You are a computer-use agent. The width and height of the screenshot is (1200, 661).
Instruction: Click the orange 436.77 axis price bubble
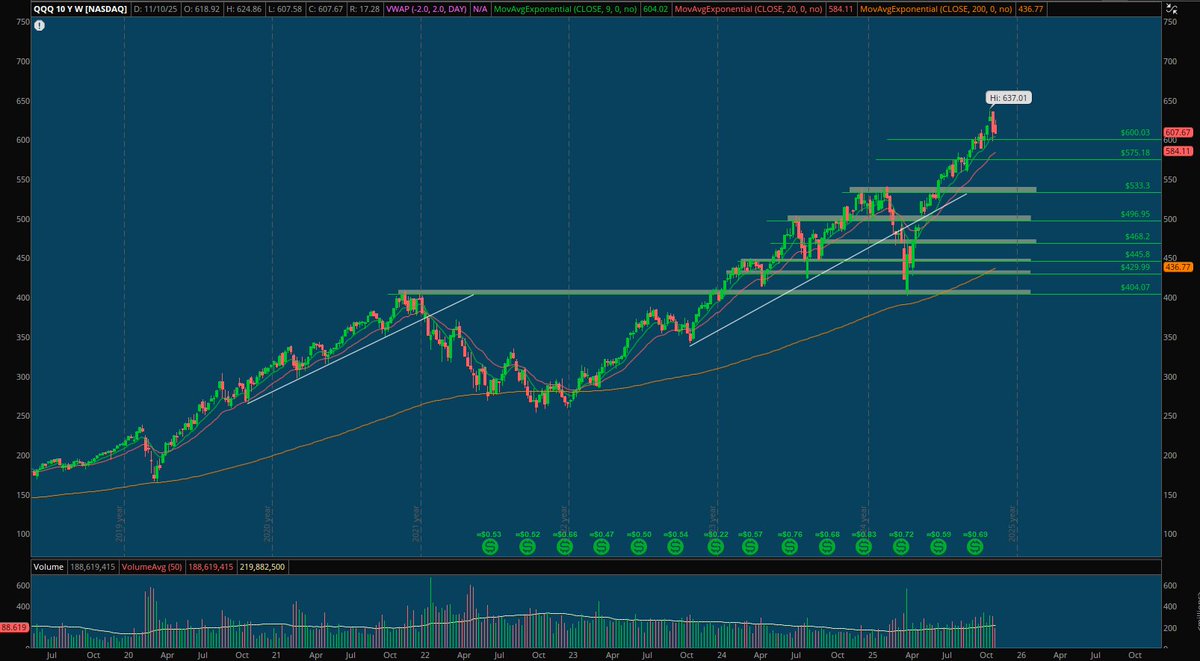(x=1179, y=267)
